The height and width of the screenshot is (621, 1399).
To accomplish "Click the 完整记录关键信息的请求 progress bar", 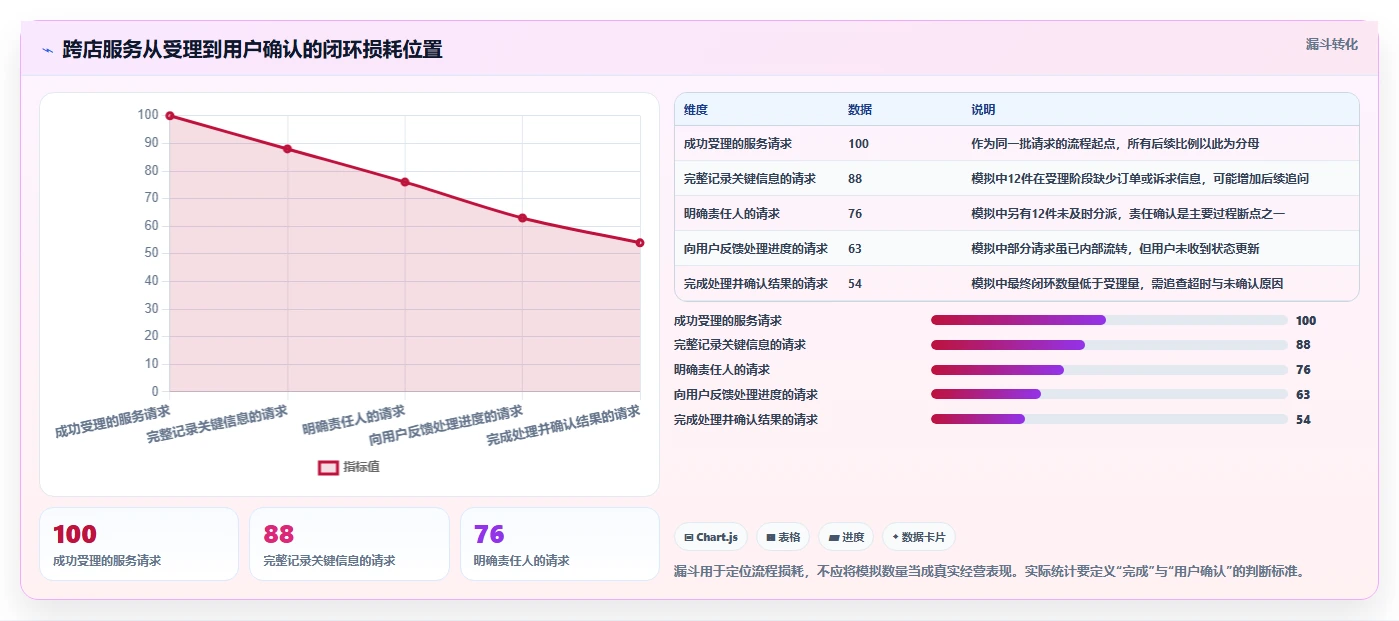I will [1109, 345].
